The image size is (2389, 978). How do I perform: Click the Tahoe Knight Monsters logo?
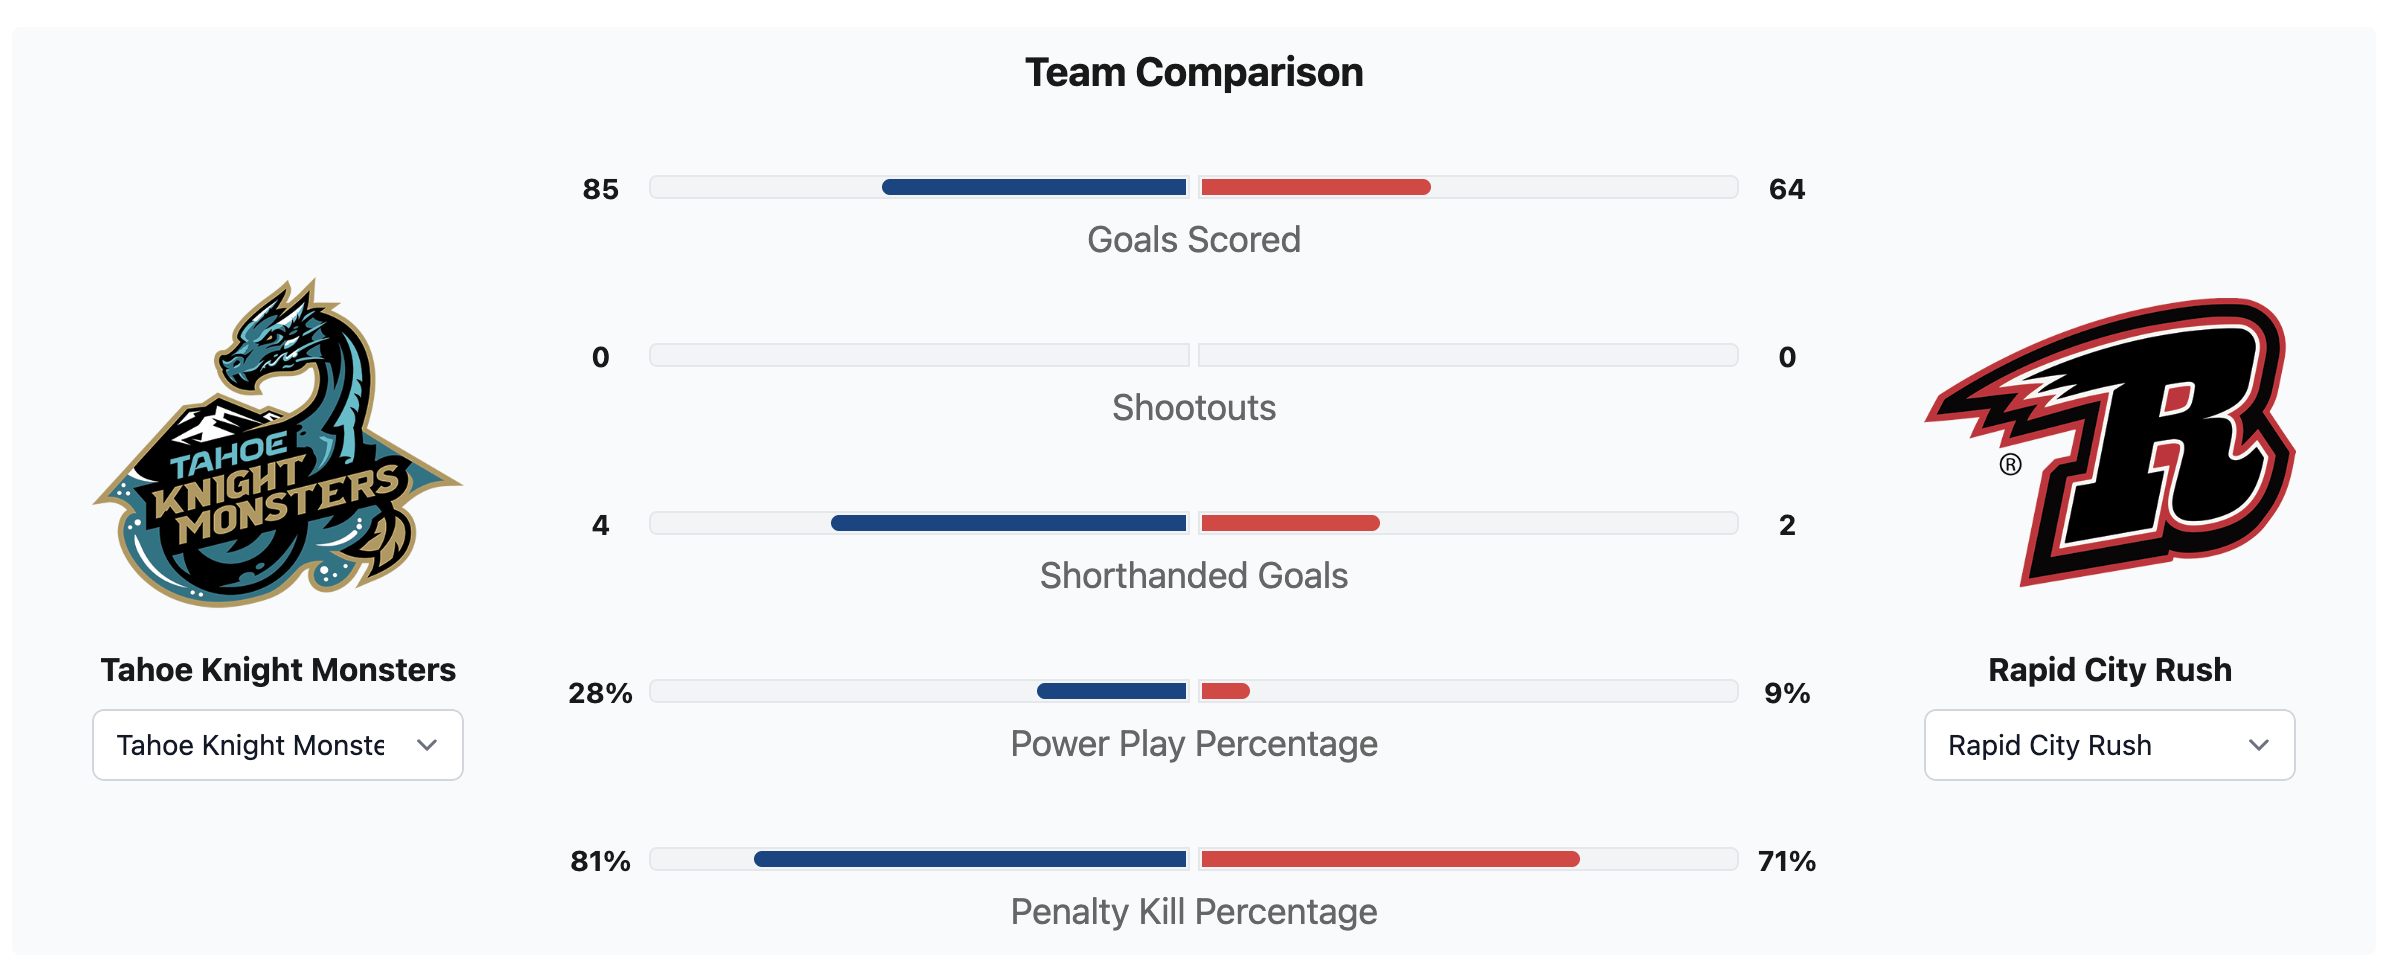tap(278, 445)
